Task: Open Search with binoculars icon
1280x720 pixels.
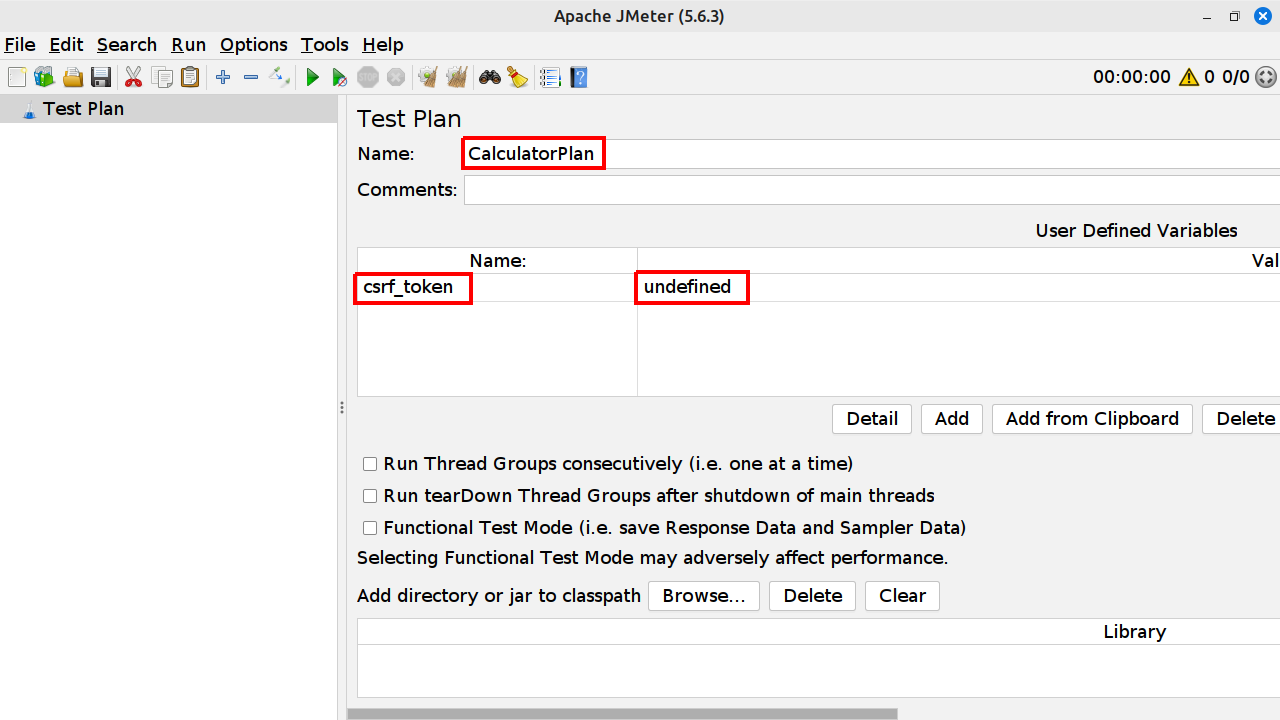Action: pos(490,77)
